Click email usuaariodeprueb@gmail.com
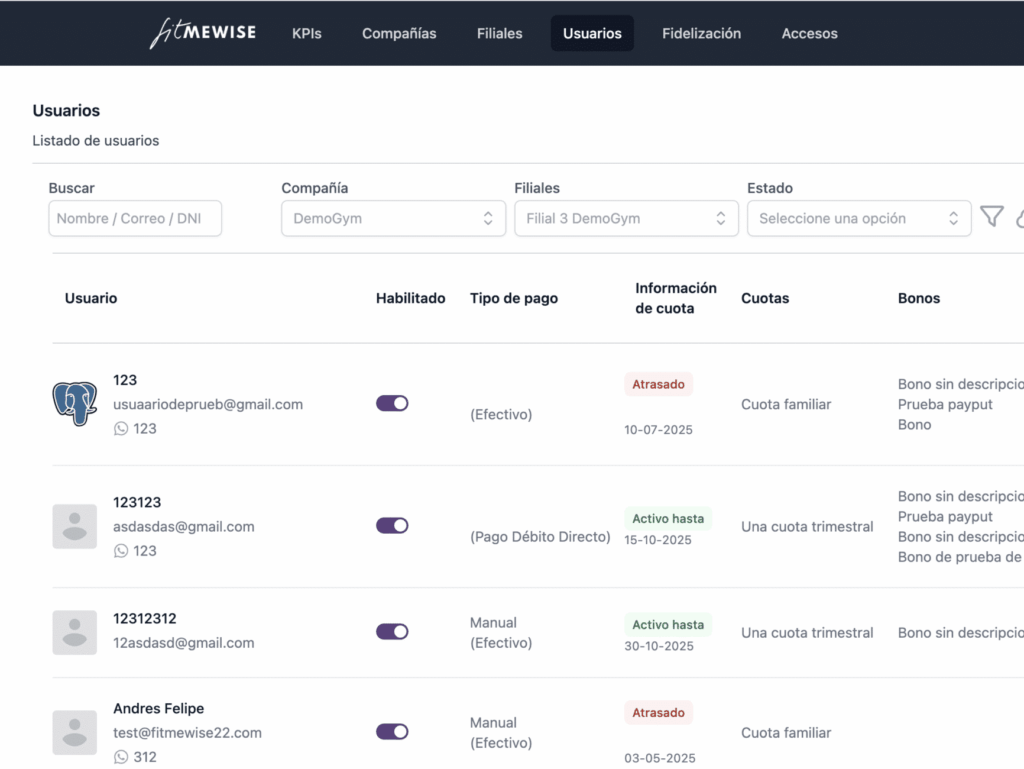Viewport: 1024px width, 769px height. (x=208, y=404)
